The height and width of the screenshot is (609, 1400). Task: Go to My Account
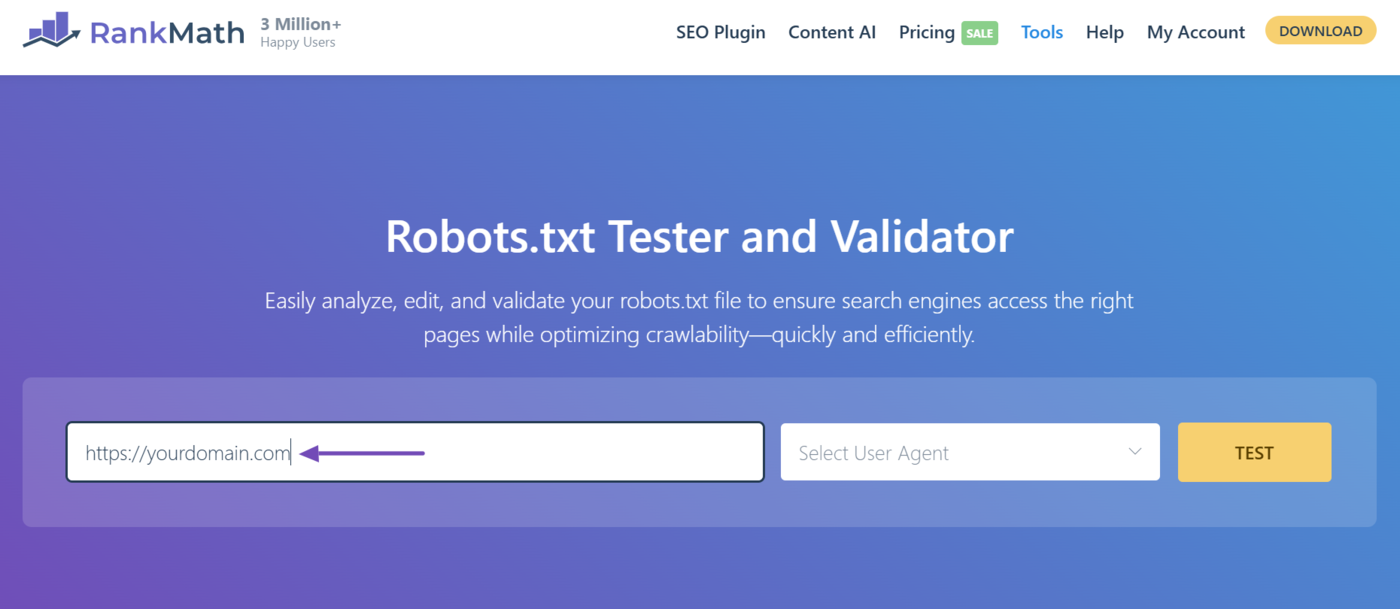click(x=1196, y=32)
